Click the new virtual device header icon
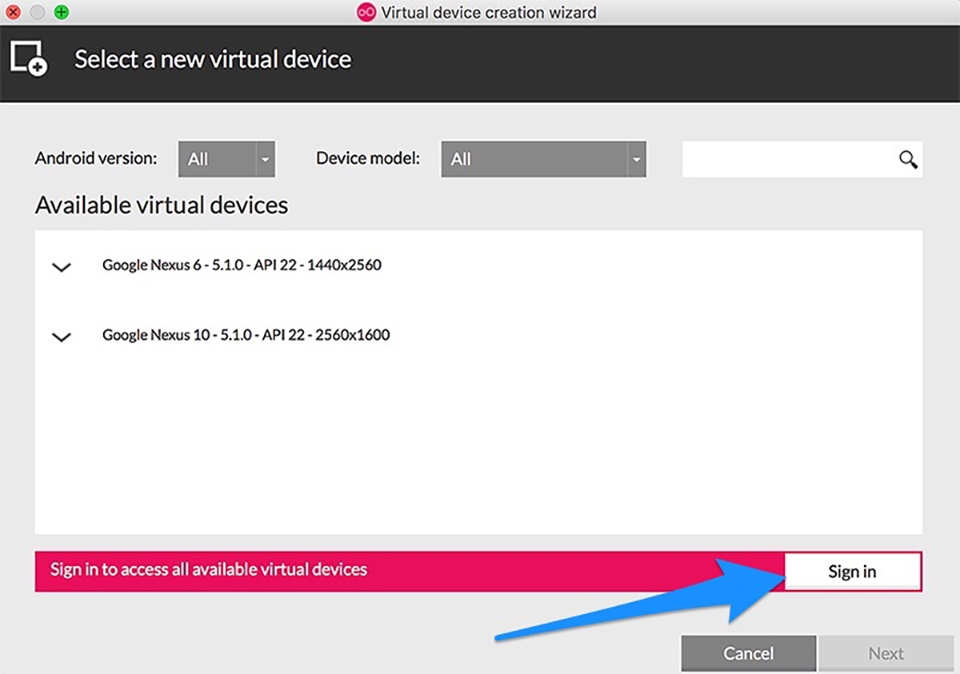This screenshot has width=960, height=674. (28, 58)
